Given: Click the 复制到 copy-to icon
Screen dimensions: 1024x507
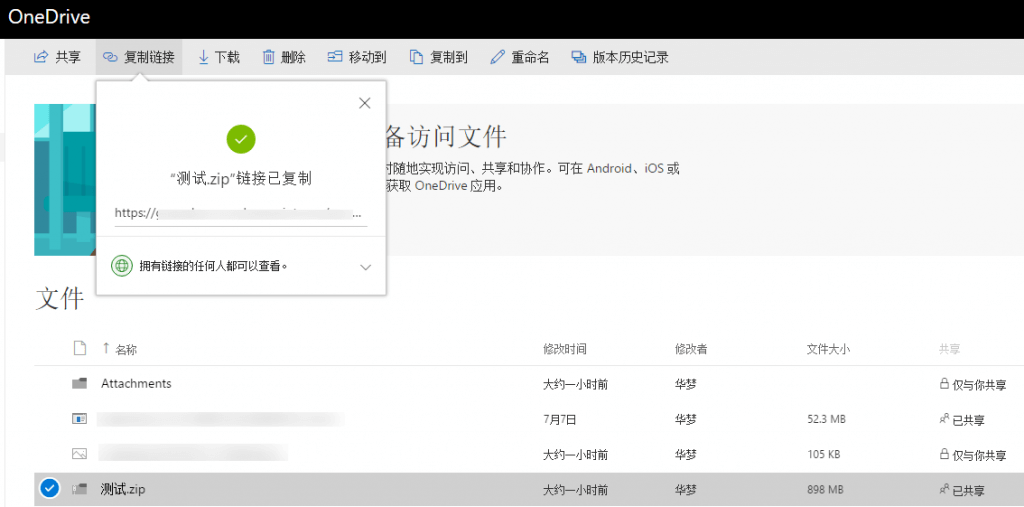Looking at the screenshot, I should [416, 57].
